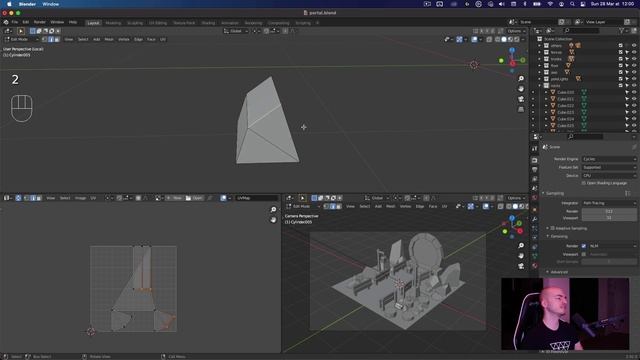Open Global transform orientation dropdown in top viewport
This screenshot has height=360, width=640.
coord(236,31)
